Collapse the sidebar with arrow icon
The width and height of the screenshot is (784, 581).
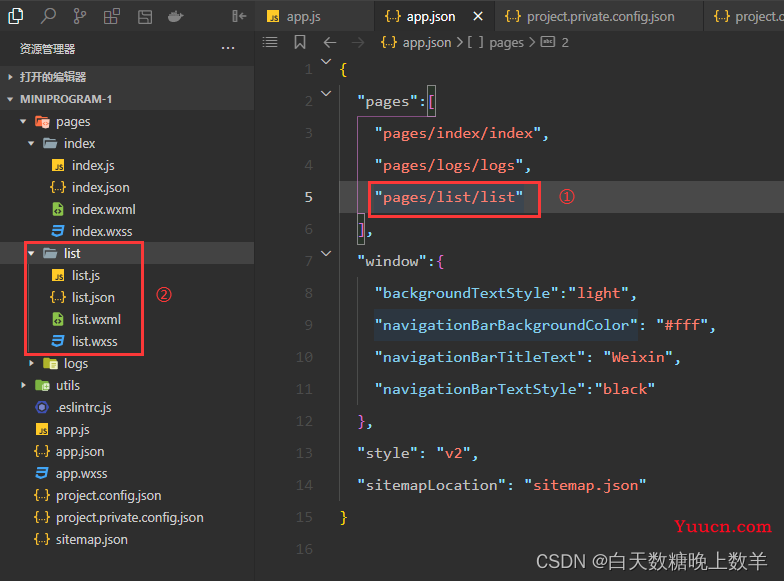(x=239, y=16)
